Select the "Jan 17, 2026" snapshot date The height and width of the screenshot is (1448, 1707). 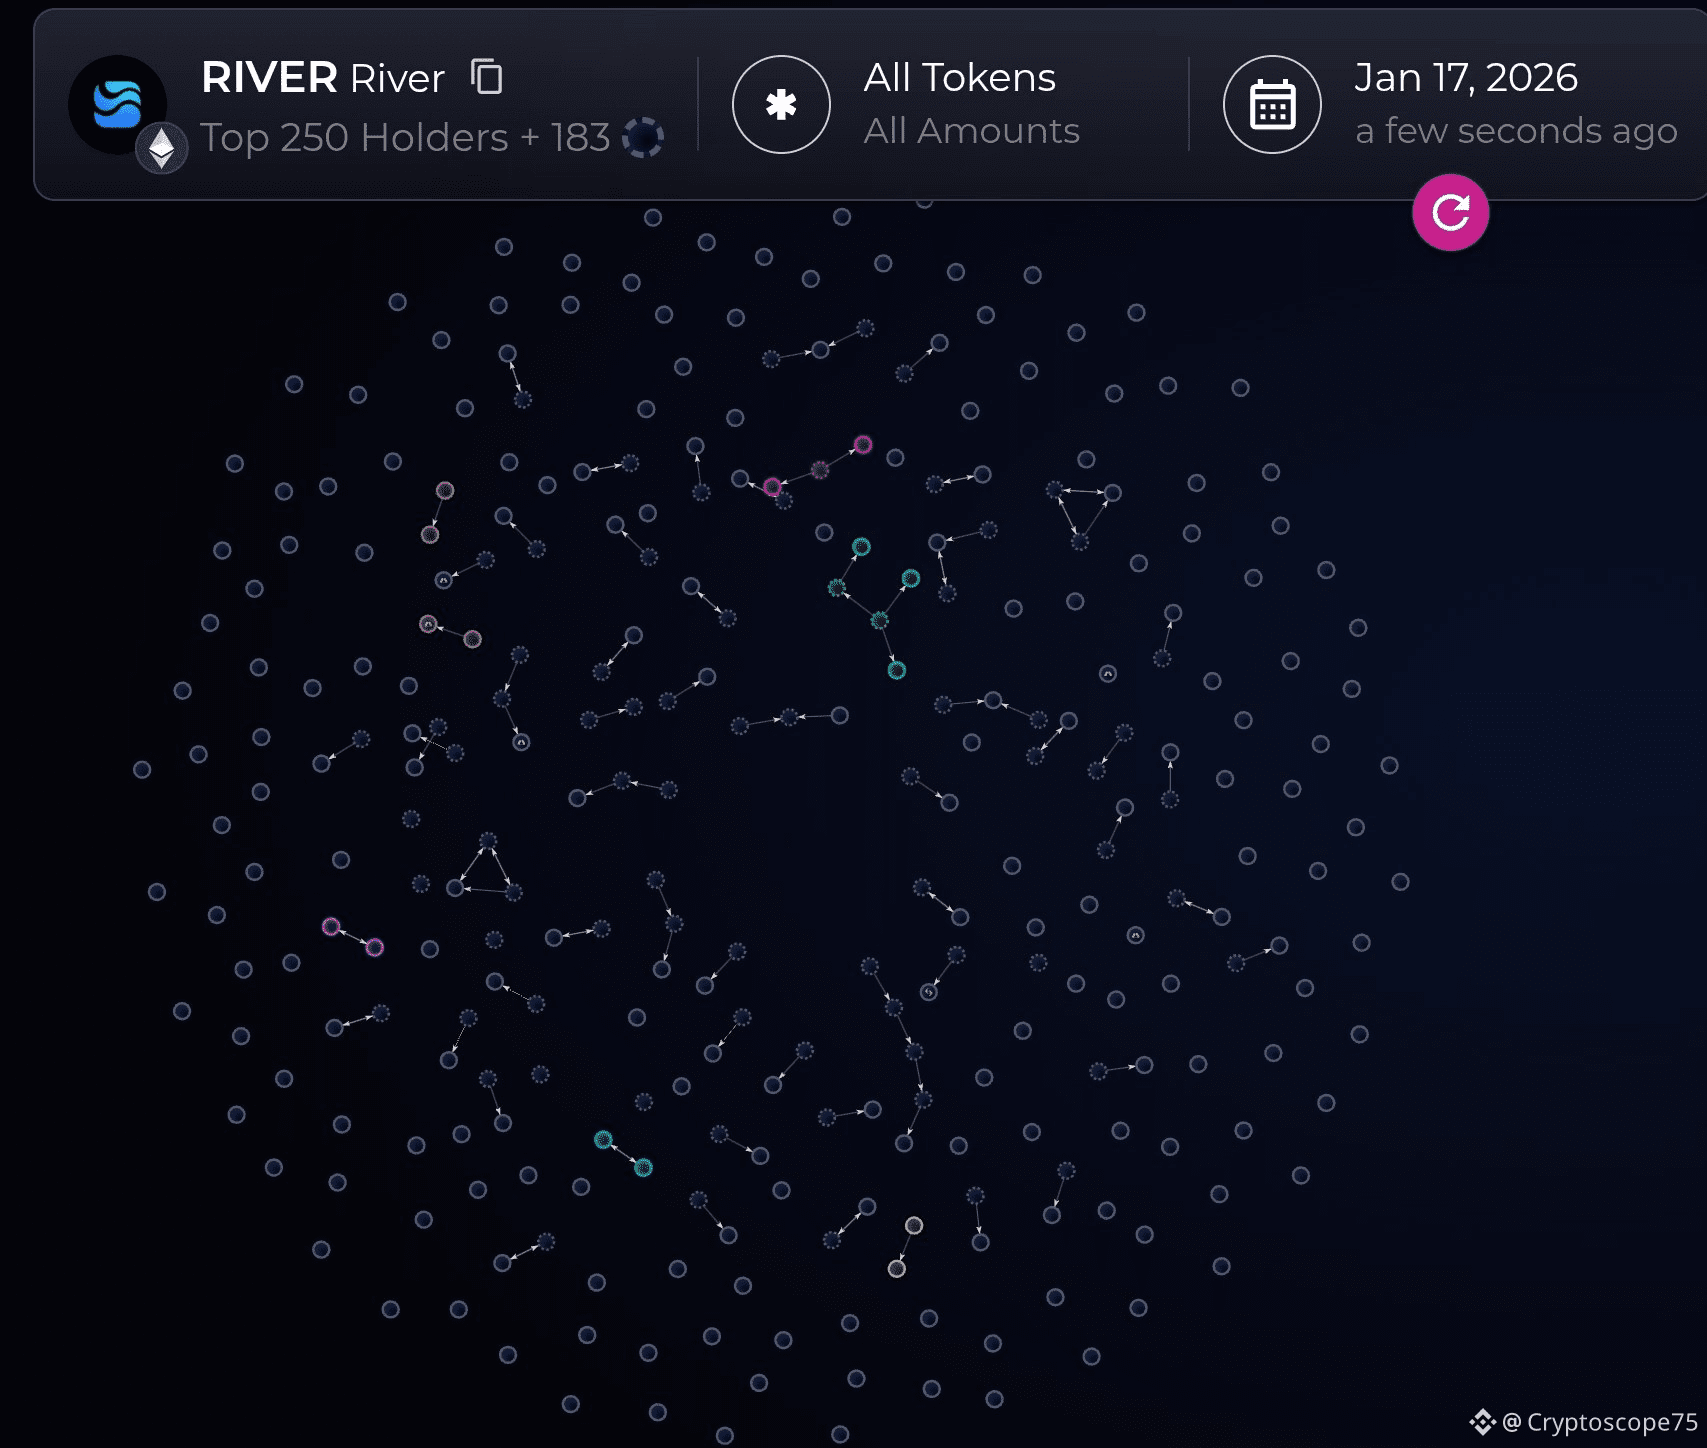click(1466, 78)
